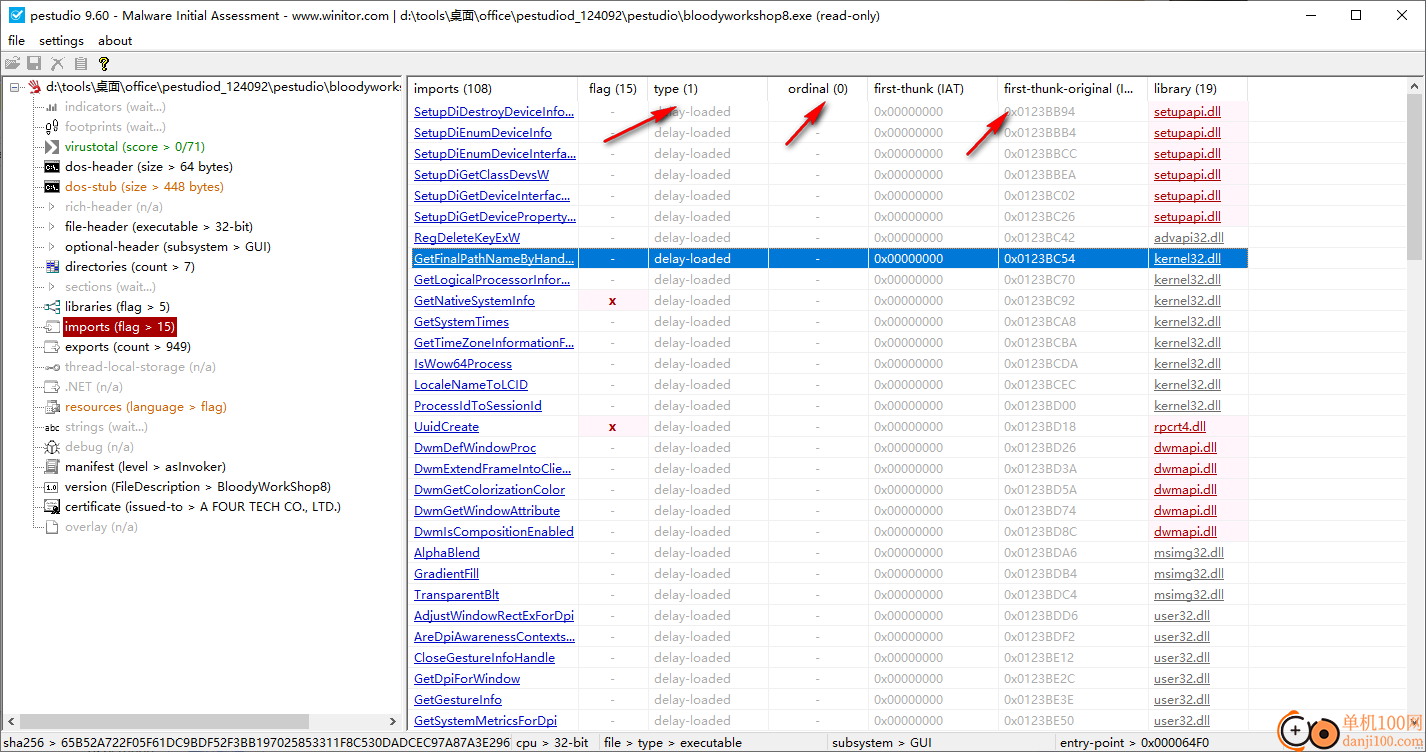This screenshot has width=1426, height=752.
Task: Expand the sections tree node
Action: click(x=52, y=287)
